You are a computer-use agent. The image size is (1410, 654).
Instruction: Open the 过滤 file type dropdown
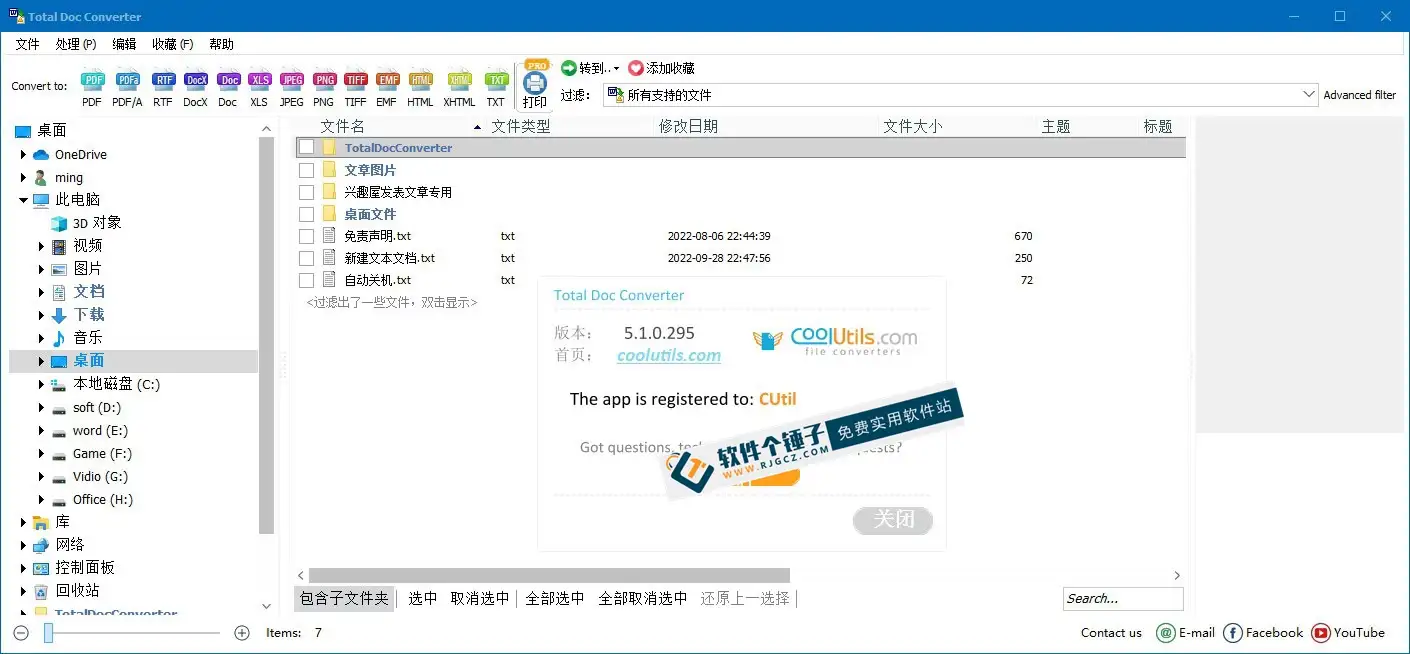click(1310, 95)
